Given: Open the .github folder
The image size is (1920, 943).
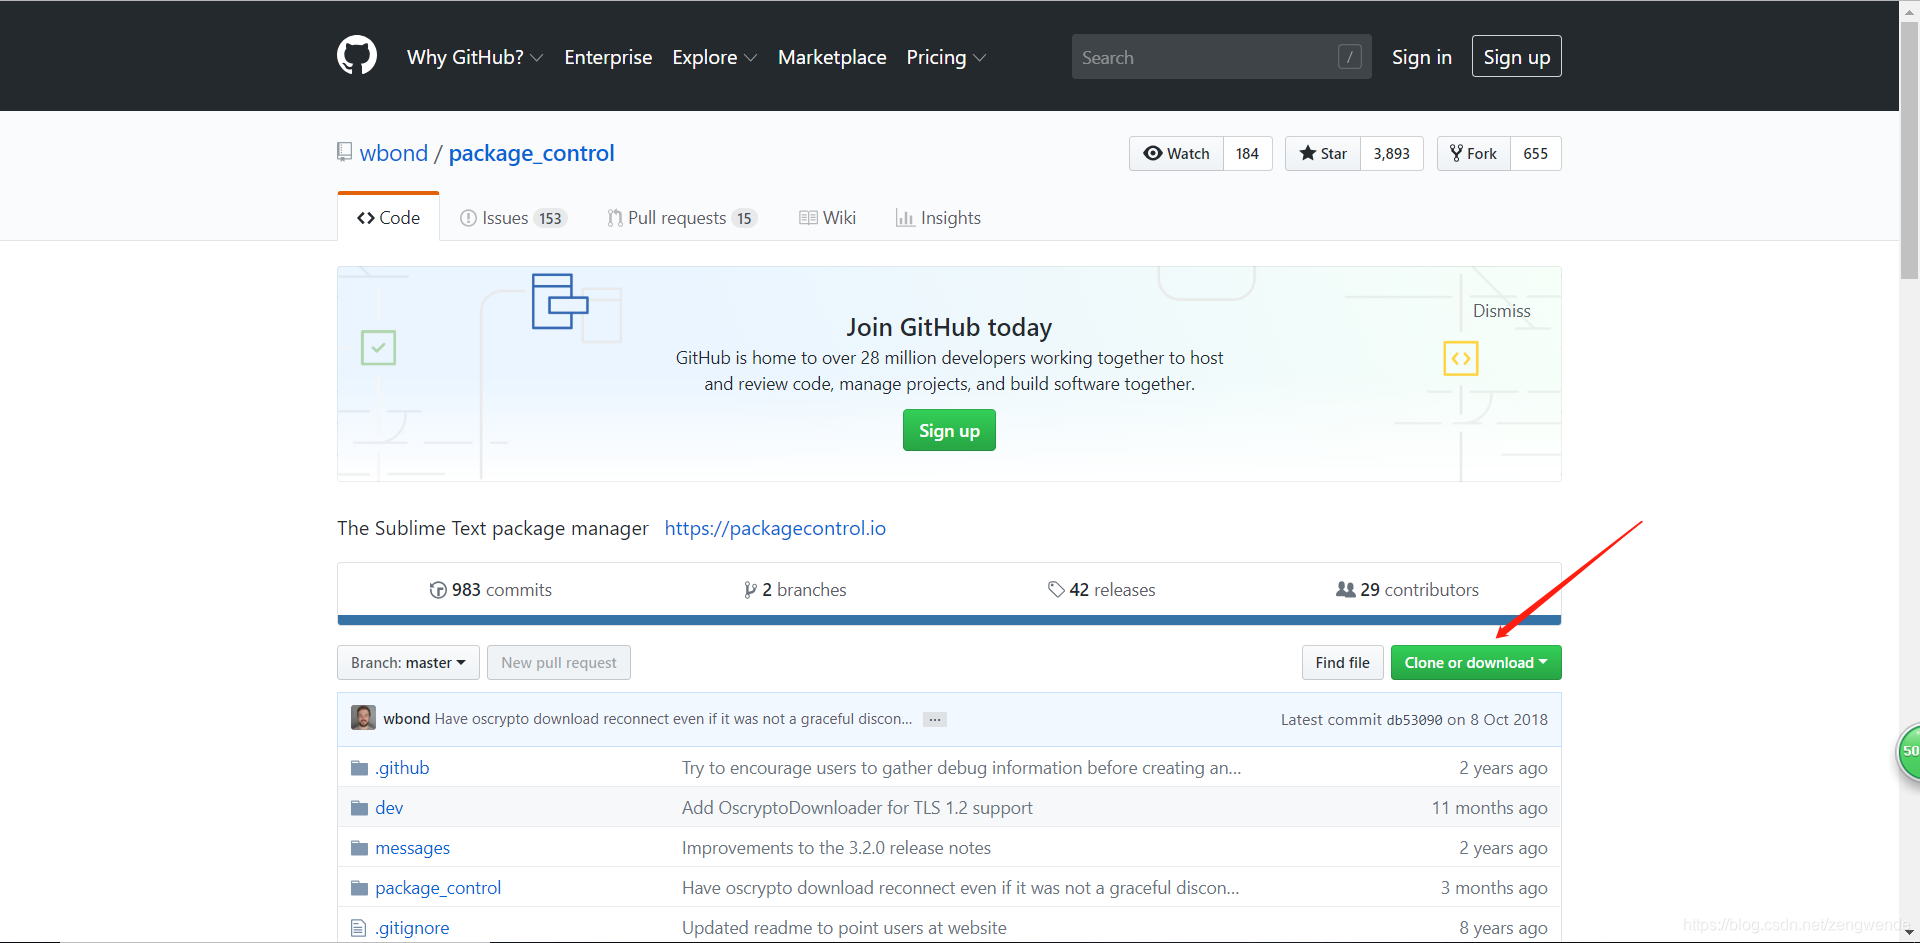Looking at the screenshot, I should (402, 768).
